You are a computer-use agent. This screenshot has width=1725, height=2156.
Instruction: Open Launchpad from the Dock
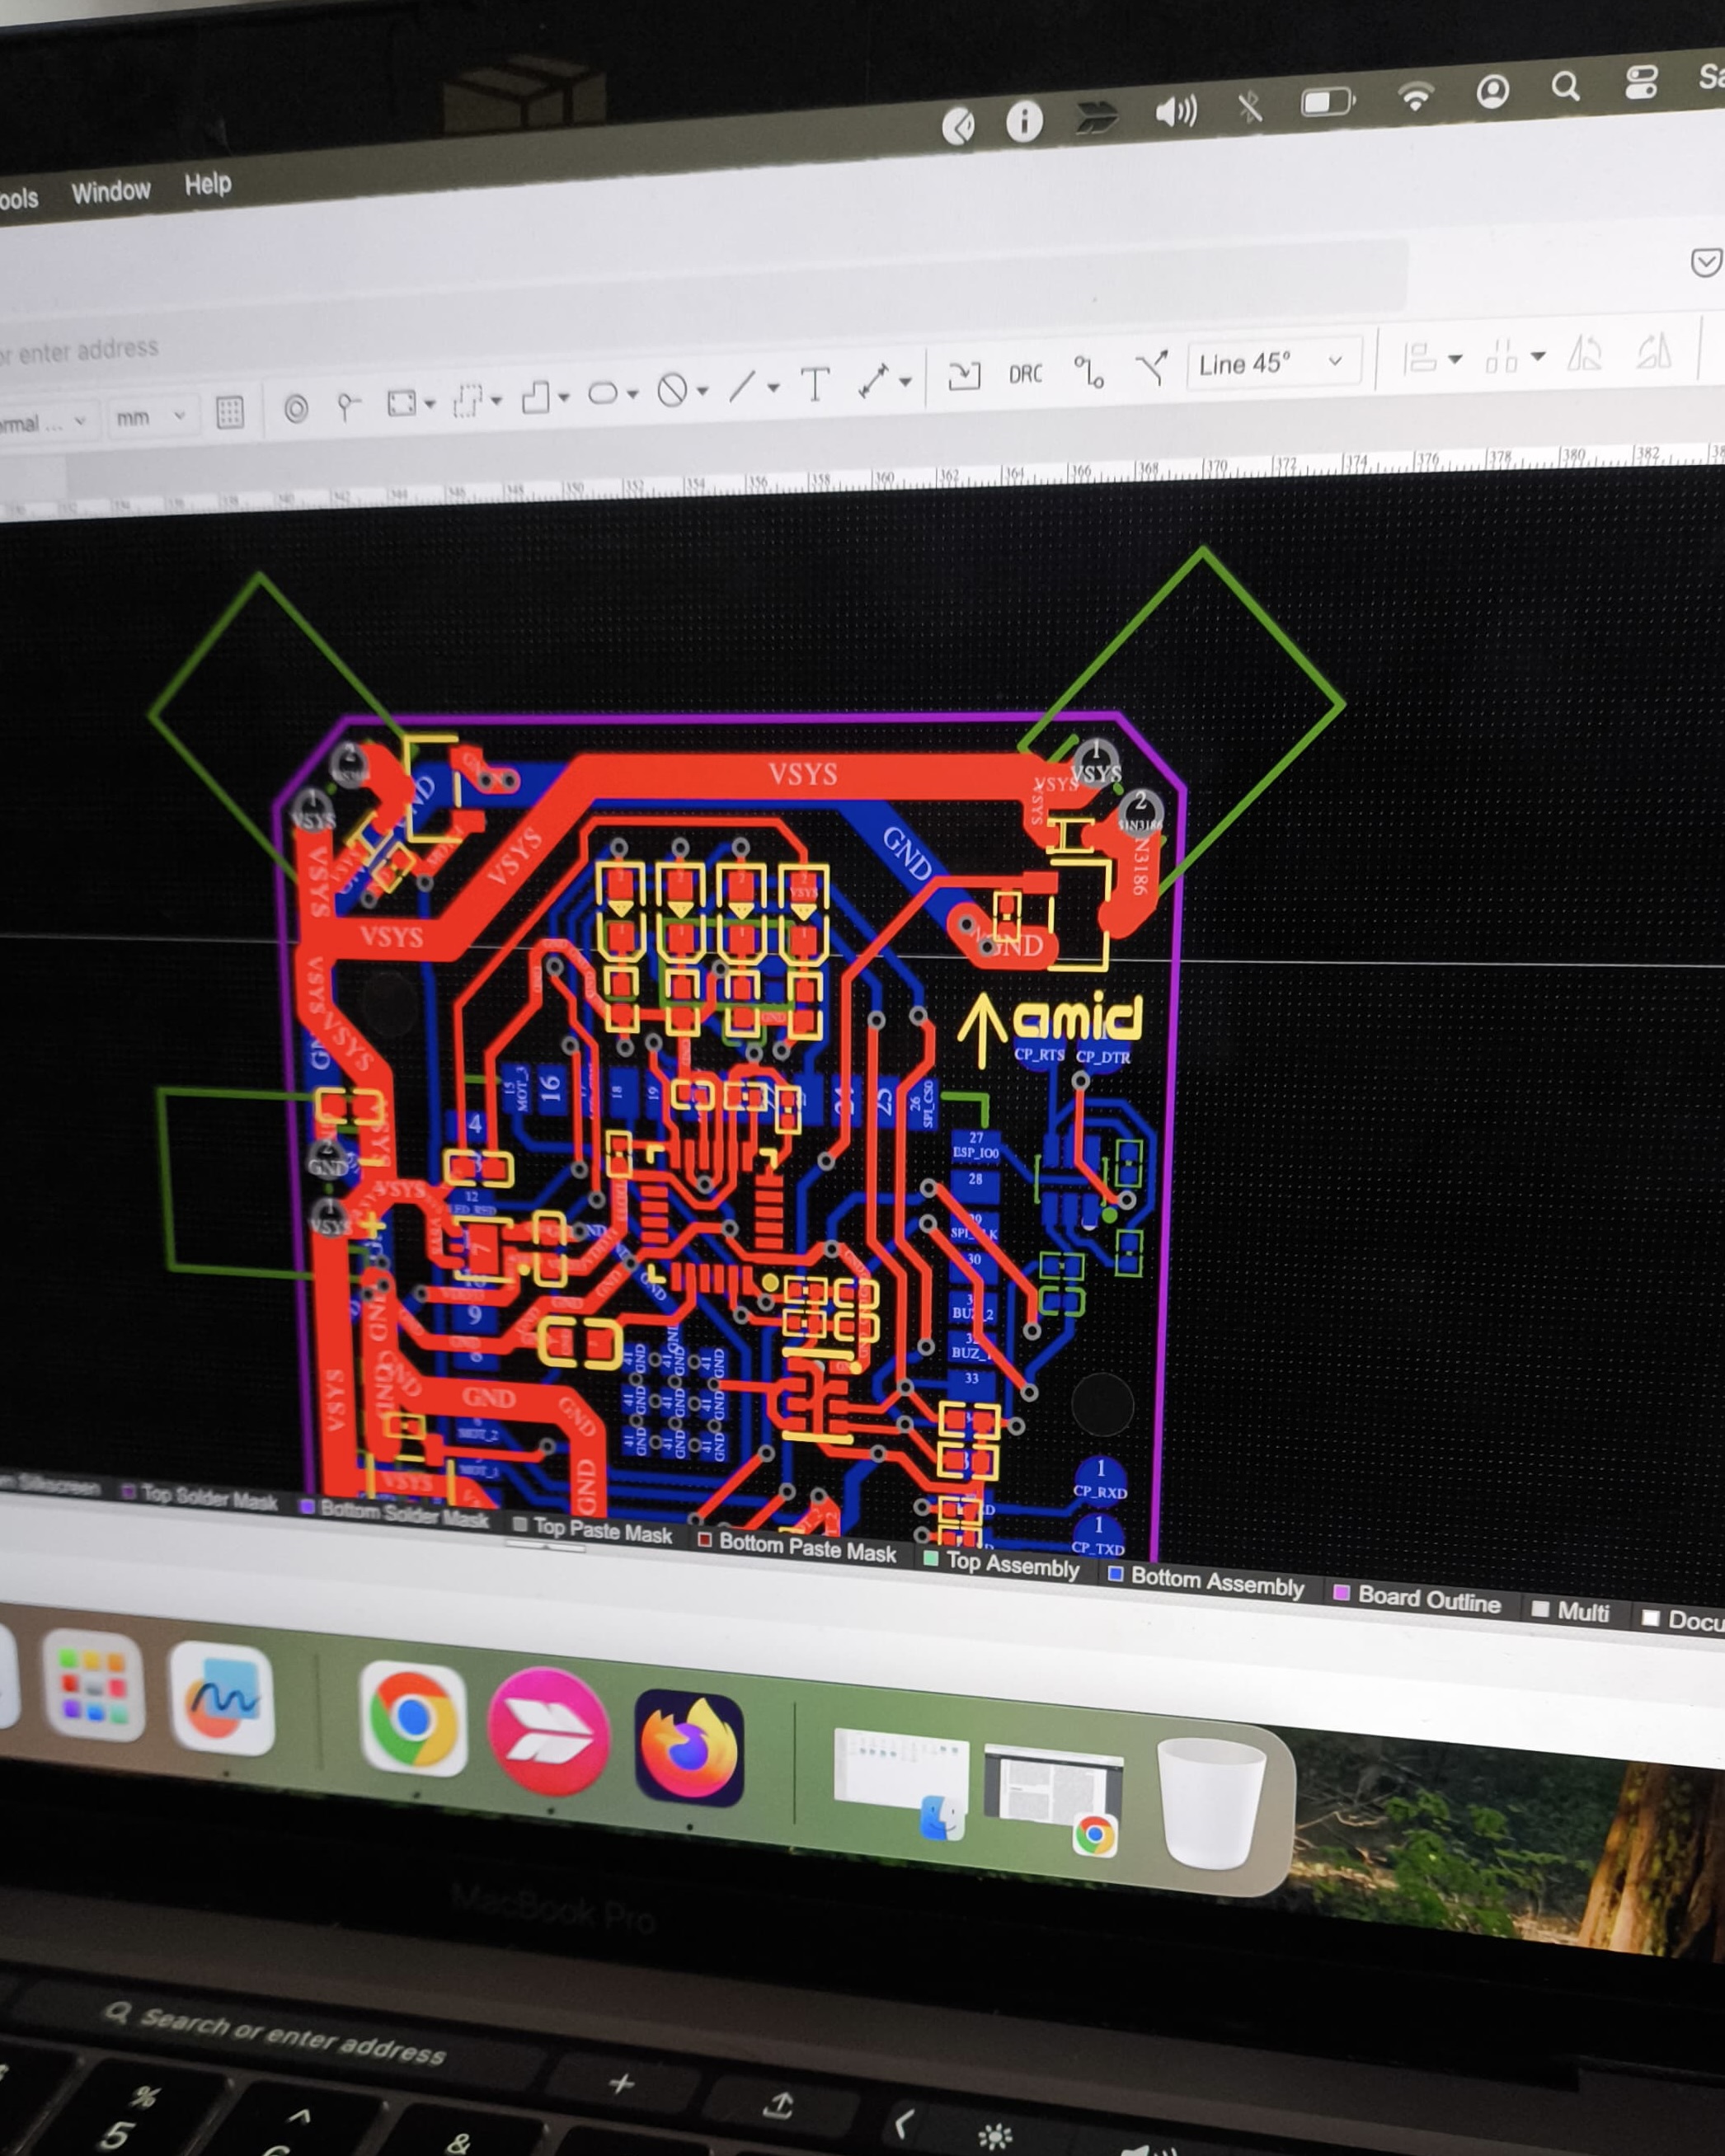[x=94, y=1686]
